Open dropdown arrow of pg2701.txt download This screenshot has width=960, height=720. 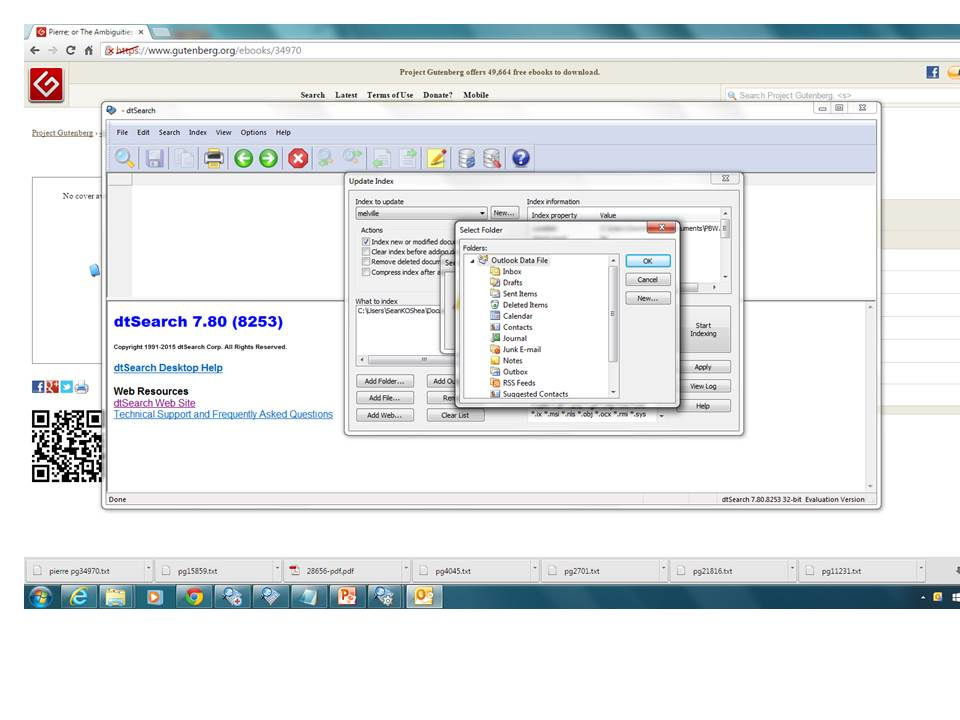663,569
